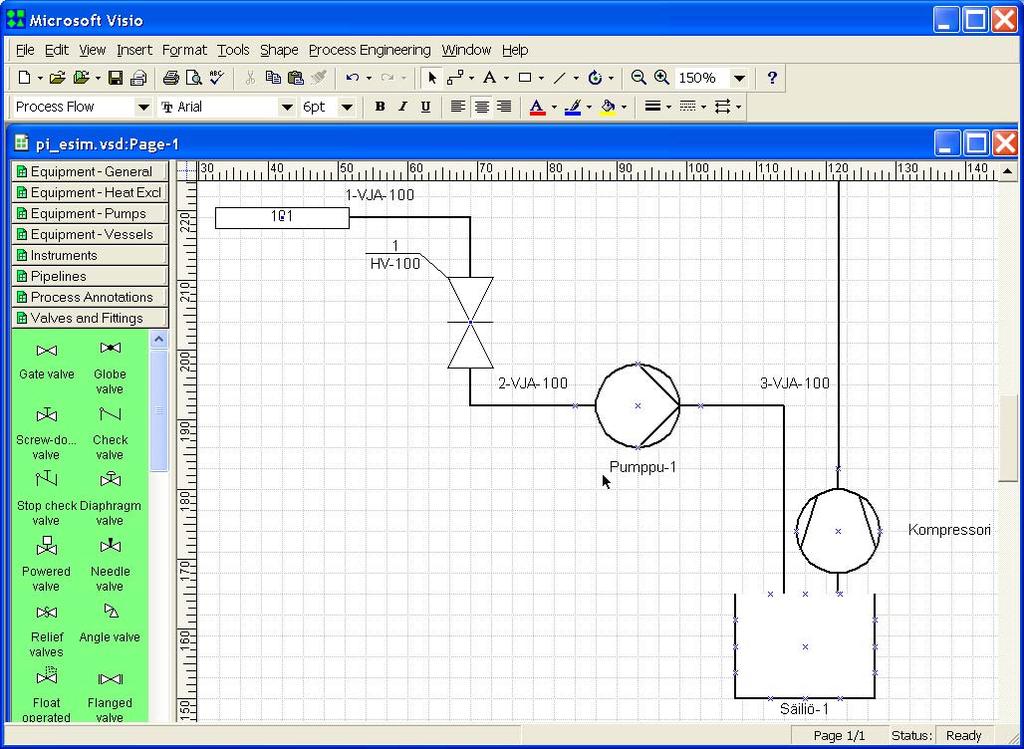Open the 150% zoom level dropdown

tap(739, 78)
